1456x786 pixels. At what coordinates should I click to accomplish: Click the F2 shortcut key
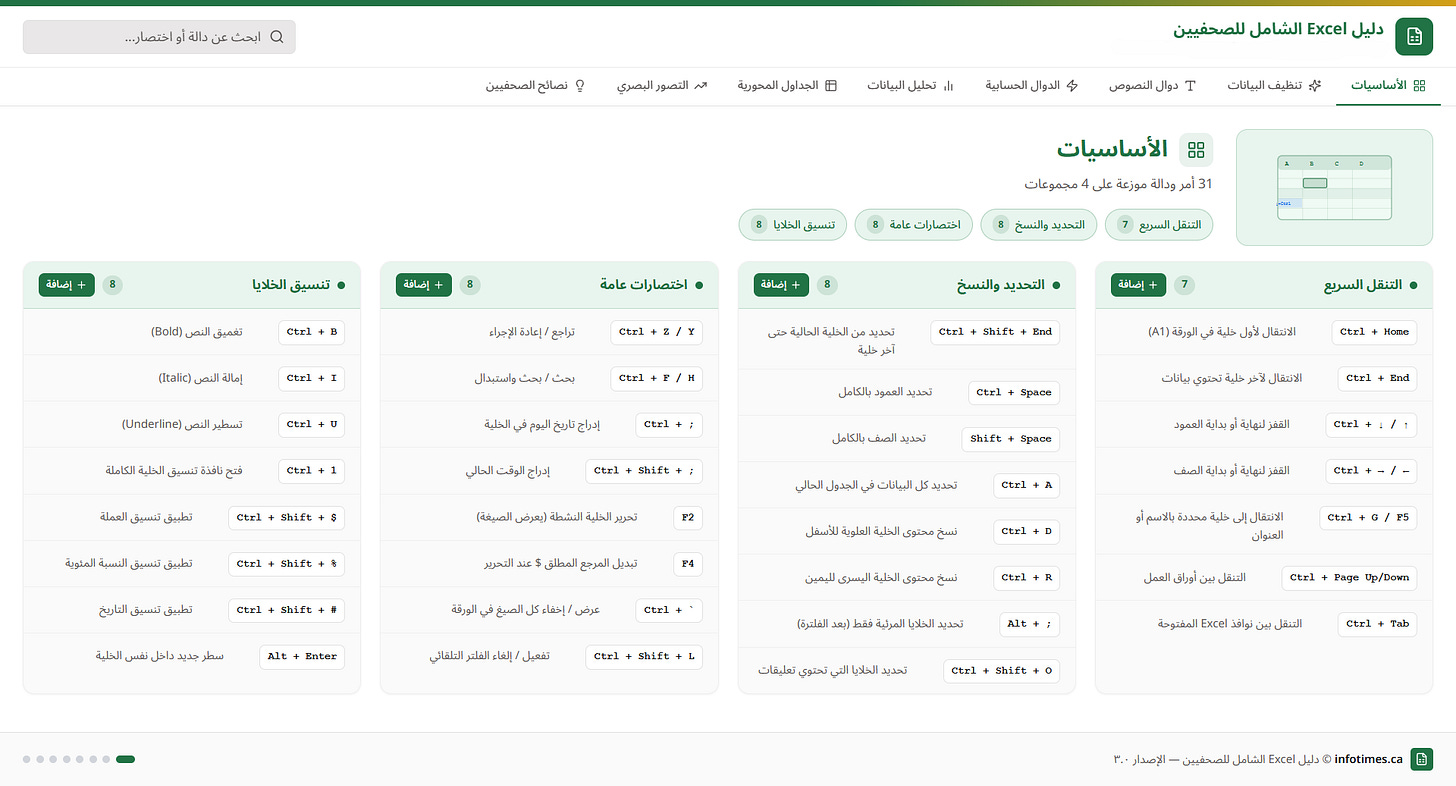coord(688,517)
